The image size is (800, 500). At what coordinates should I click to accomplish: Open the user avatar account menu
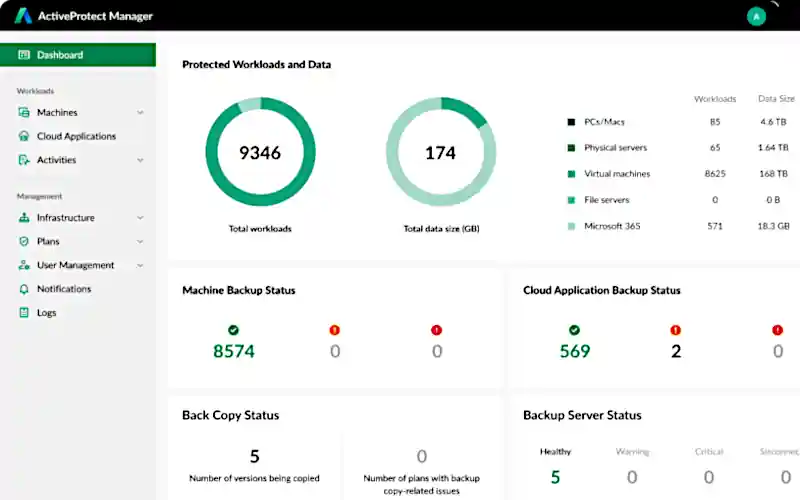pos(756,16)
